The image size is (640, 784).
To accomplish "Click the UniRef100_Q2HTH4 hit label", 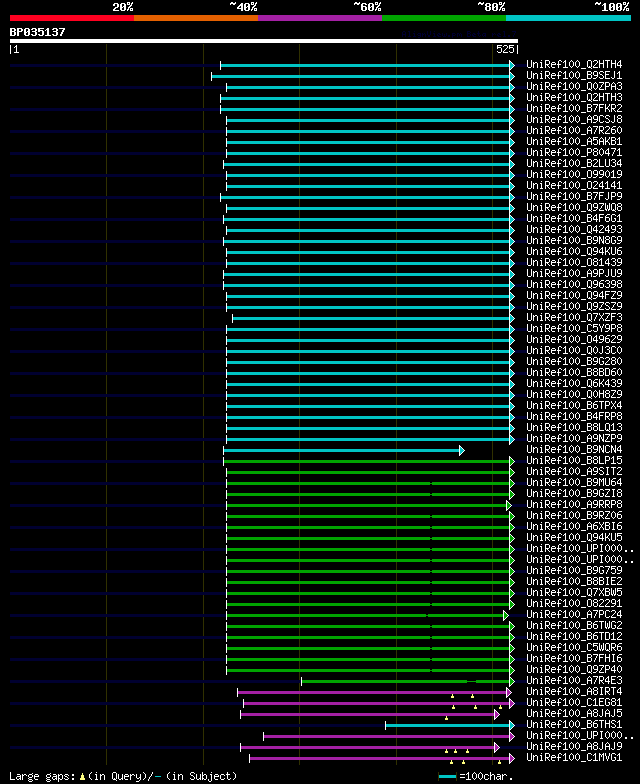I will (574, 64).
